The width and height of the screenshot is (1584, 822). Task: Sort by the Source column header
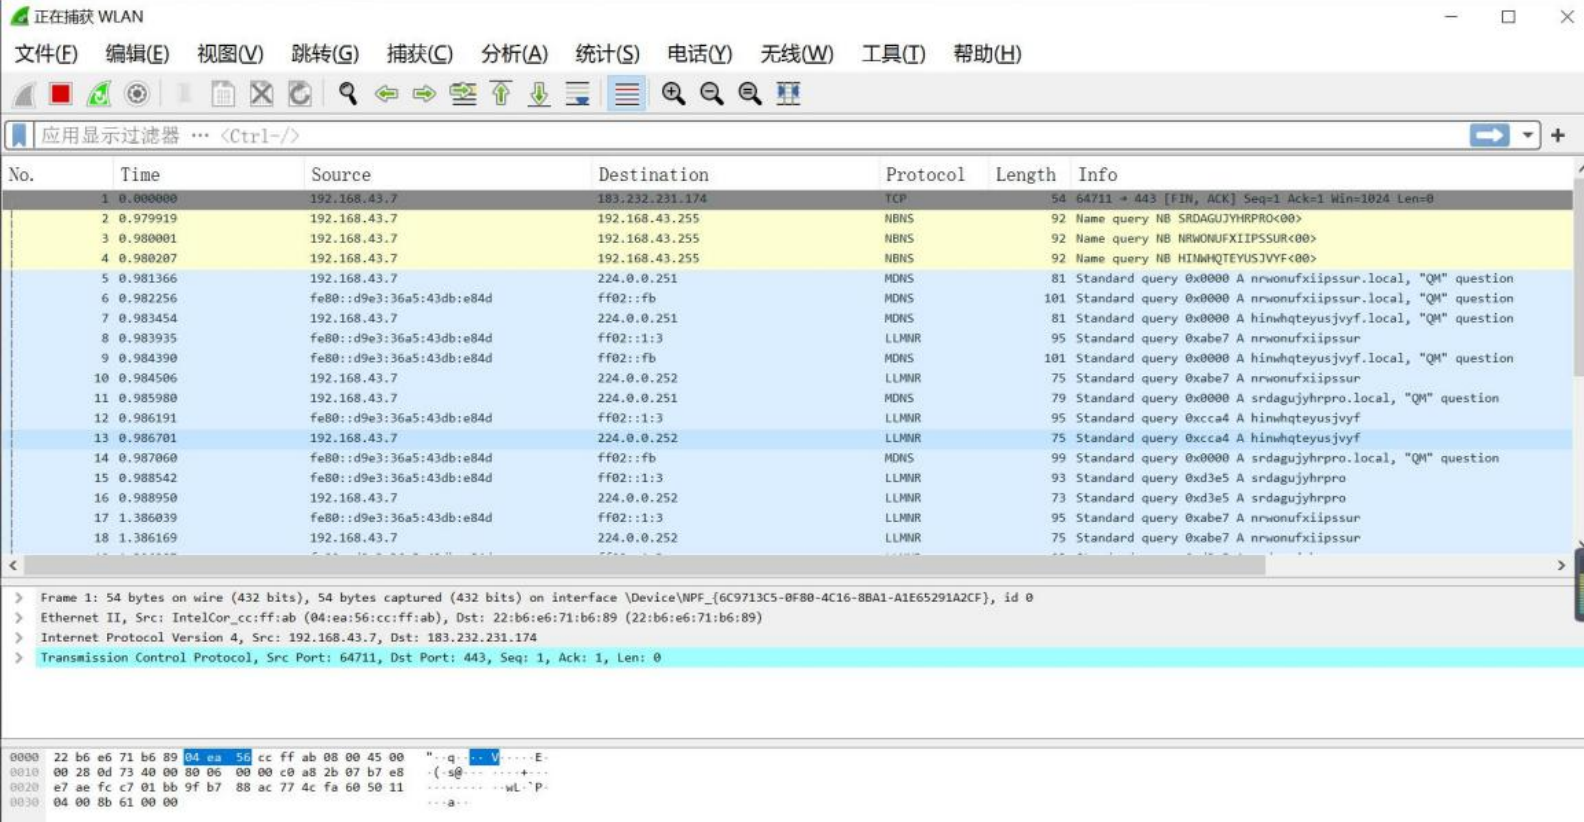click(448, 175)
